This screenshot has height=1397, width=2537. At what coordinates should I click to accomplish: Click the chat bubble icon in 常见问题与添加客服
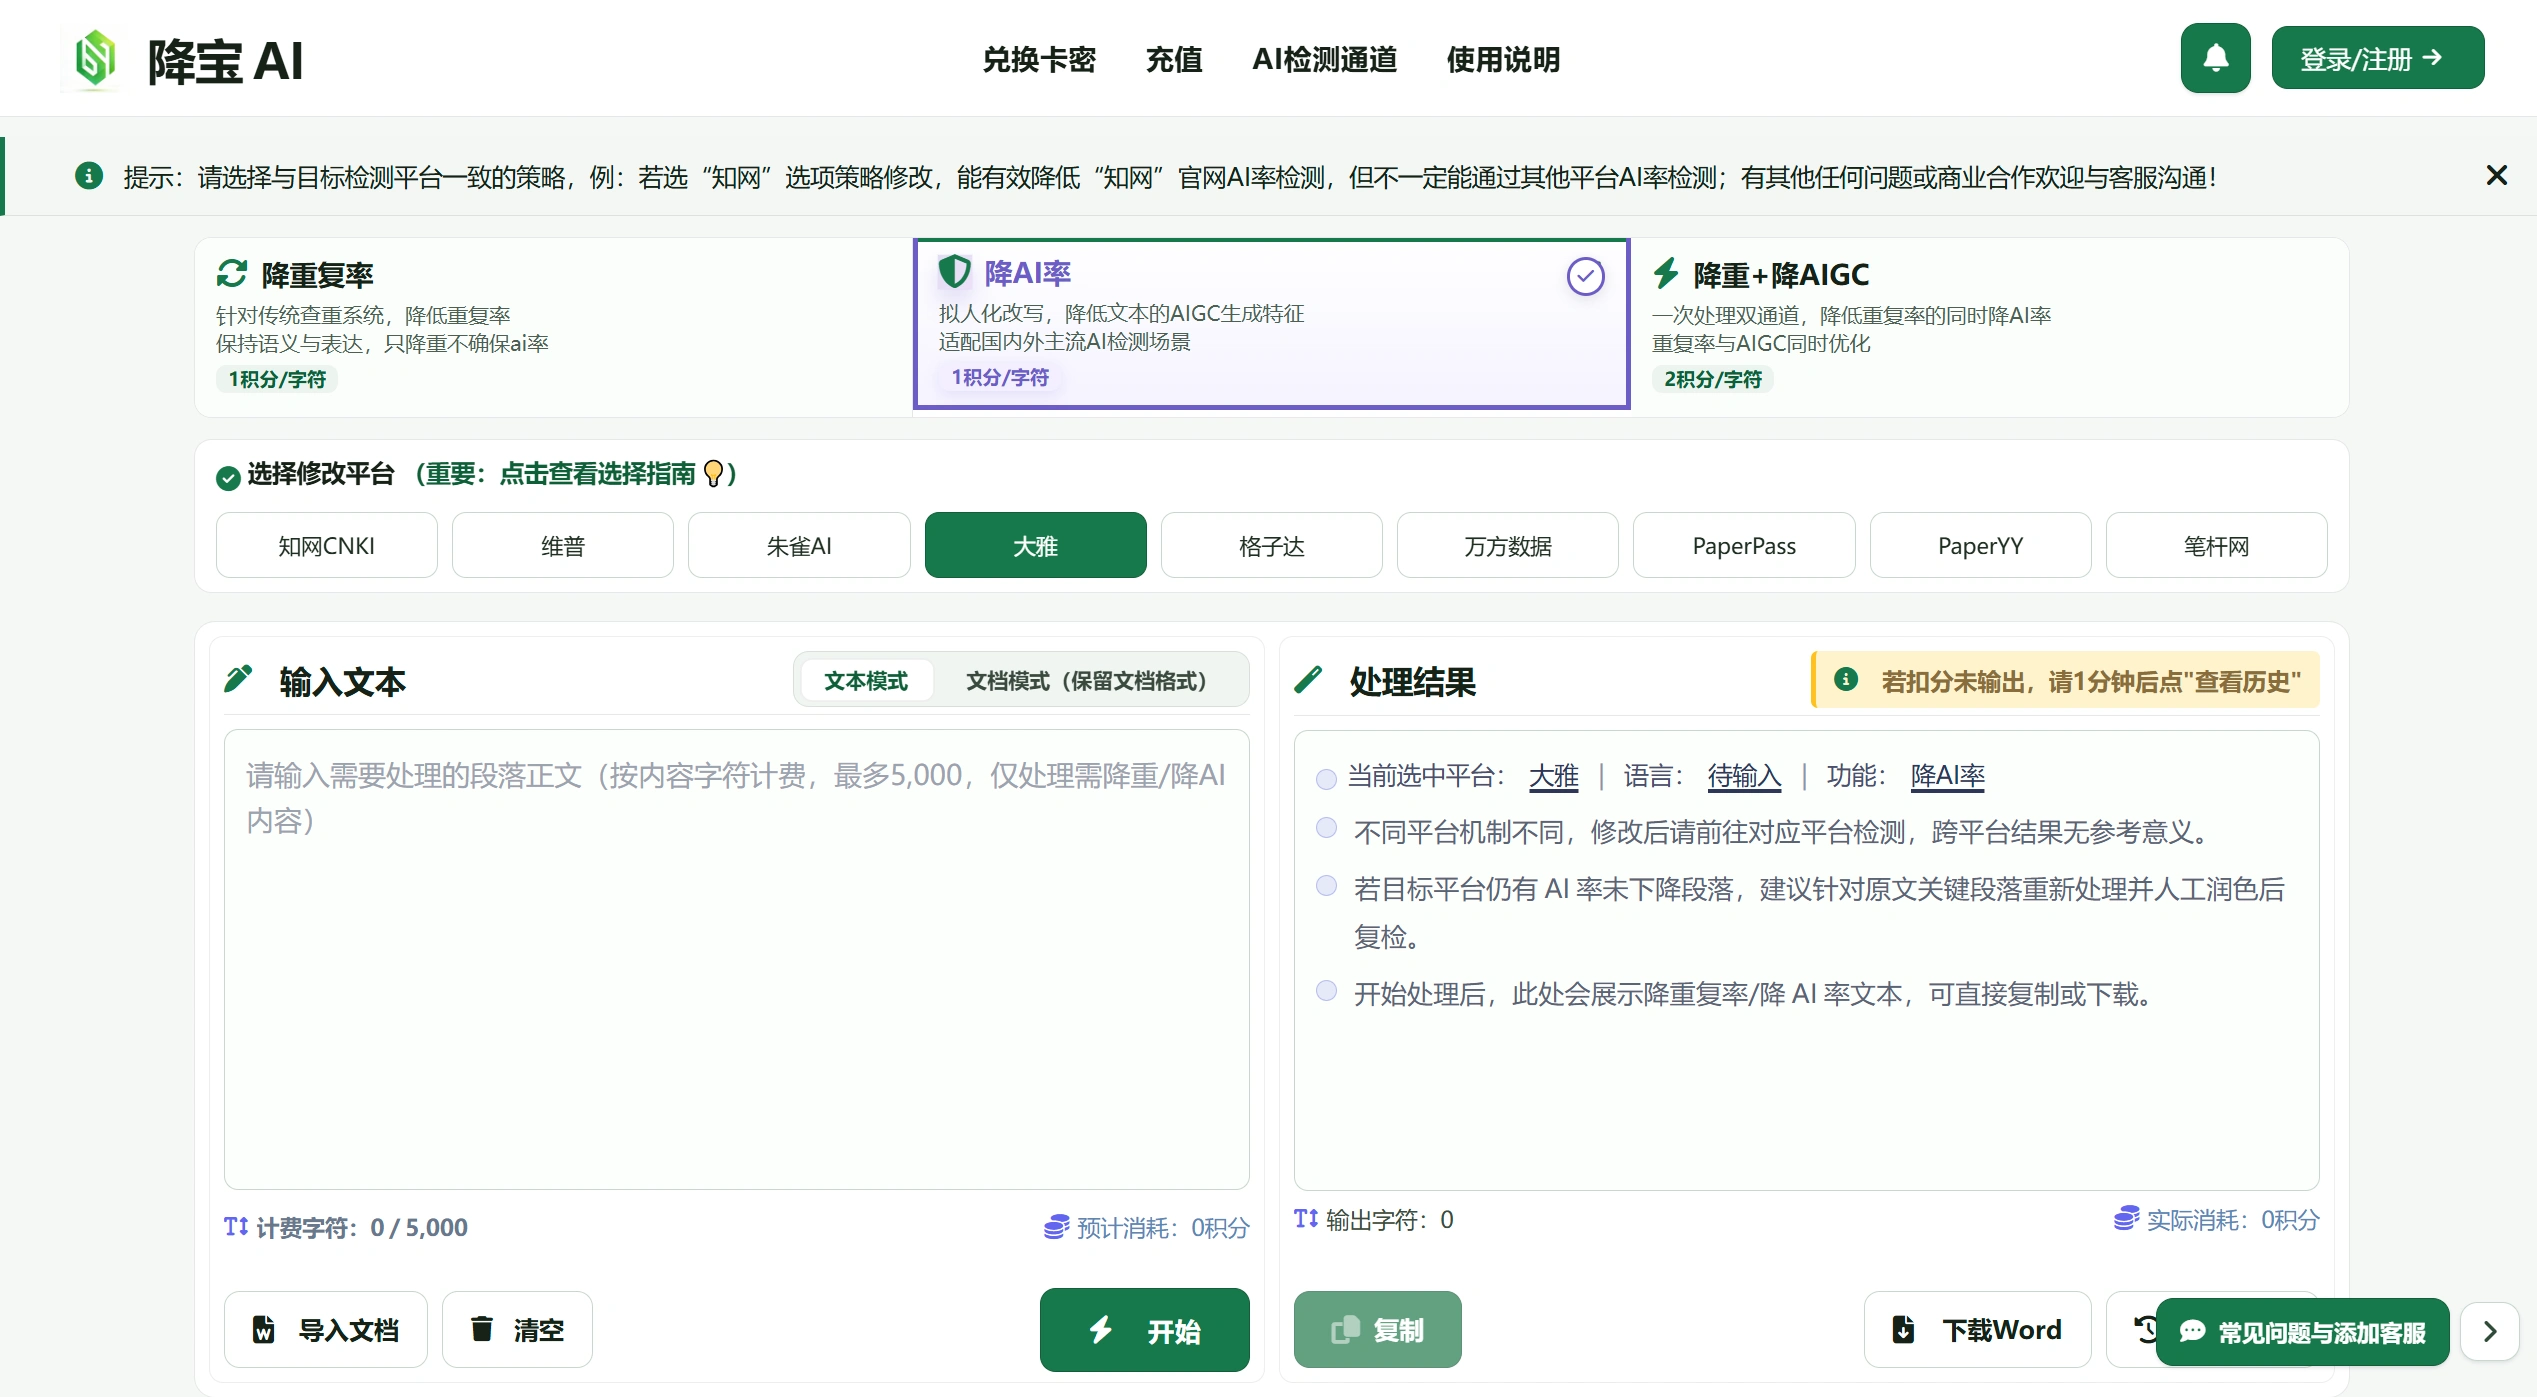[2193, 1332]
